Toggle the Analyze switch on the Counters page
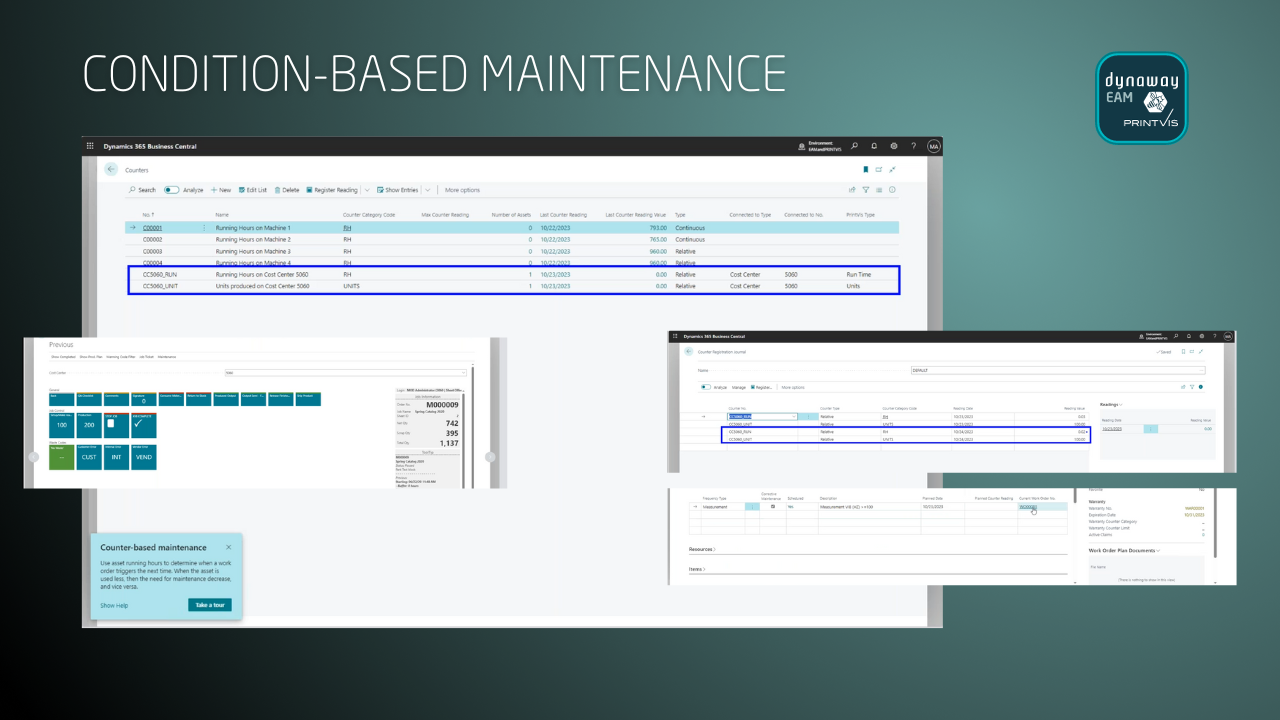Viewport: 1280px width, 720px height. [x=171, y=190]
